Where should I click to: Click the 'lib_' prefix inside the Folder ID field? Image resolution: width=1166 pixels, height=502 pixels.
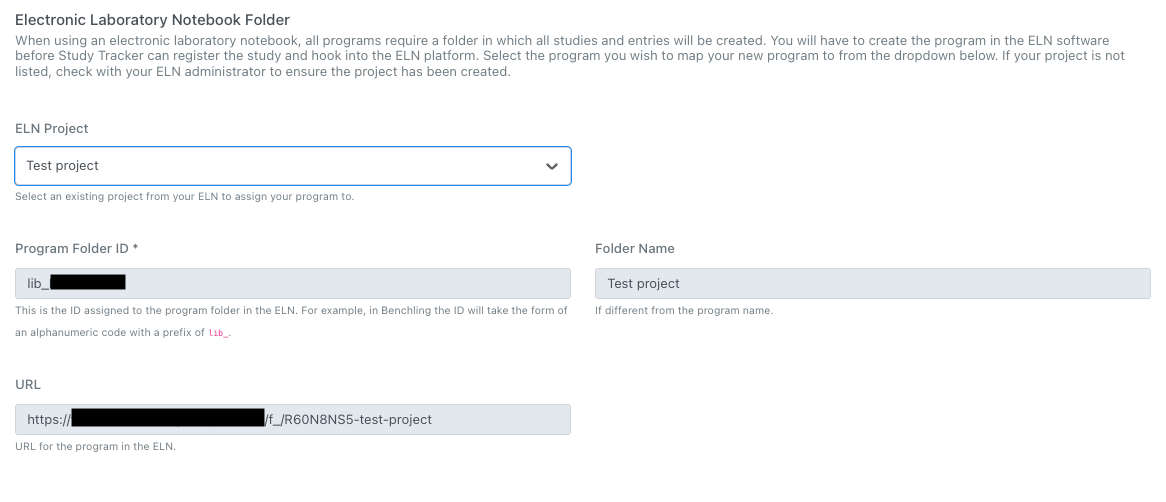(x=37, y=284)
